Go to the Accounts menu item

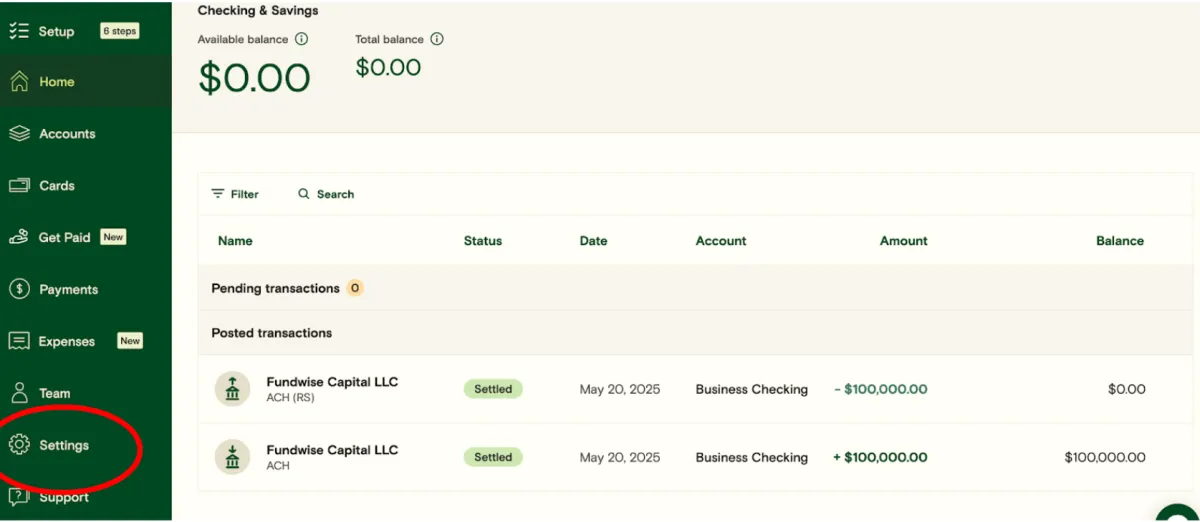point(67,134)
